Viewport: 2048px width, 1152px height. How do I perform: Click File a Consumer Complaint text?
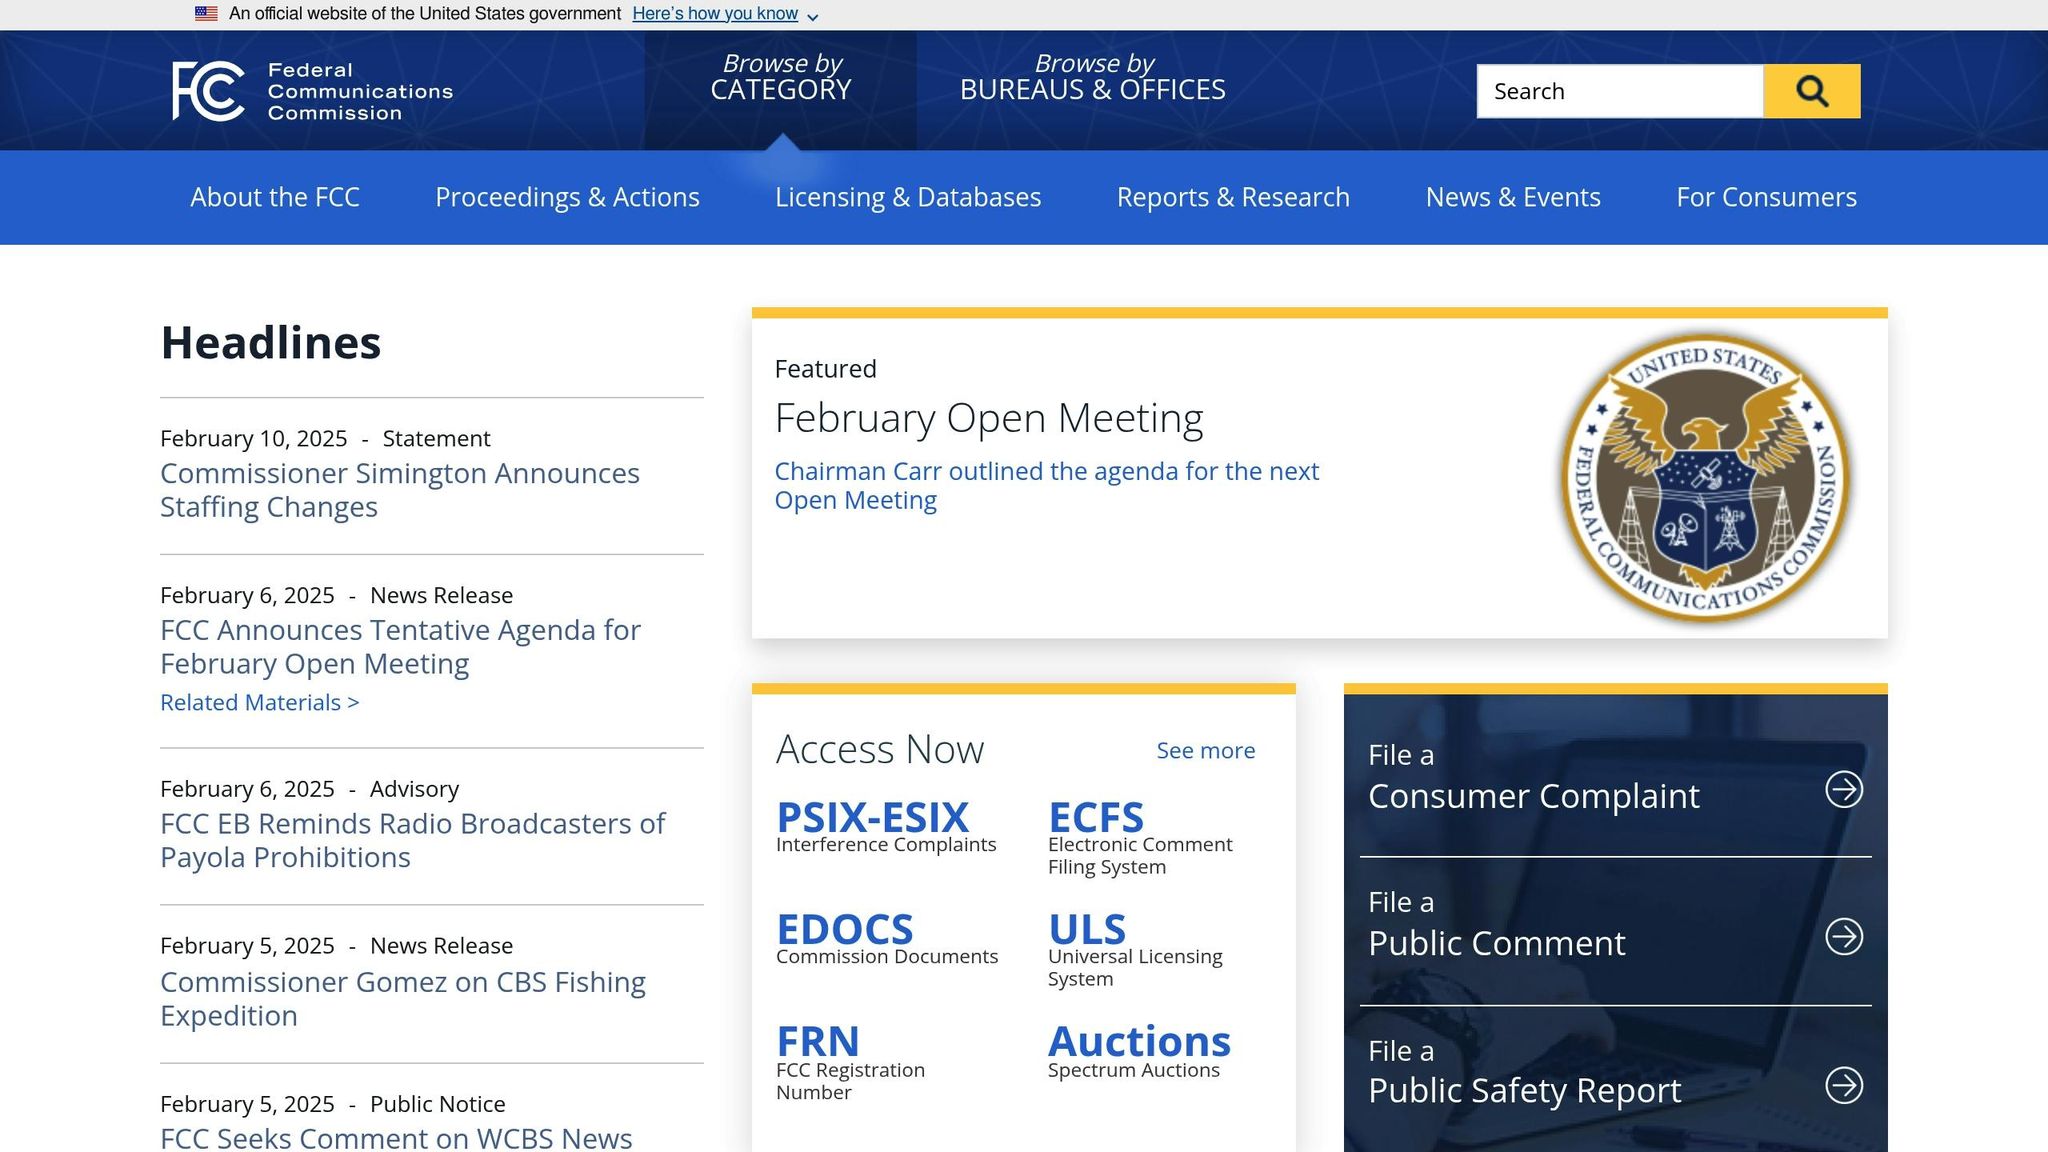(x=1533, y=777)
